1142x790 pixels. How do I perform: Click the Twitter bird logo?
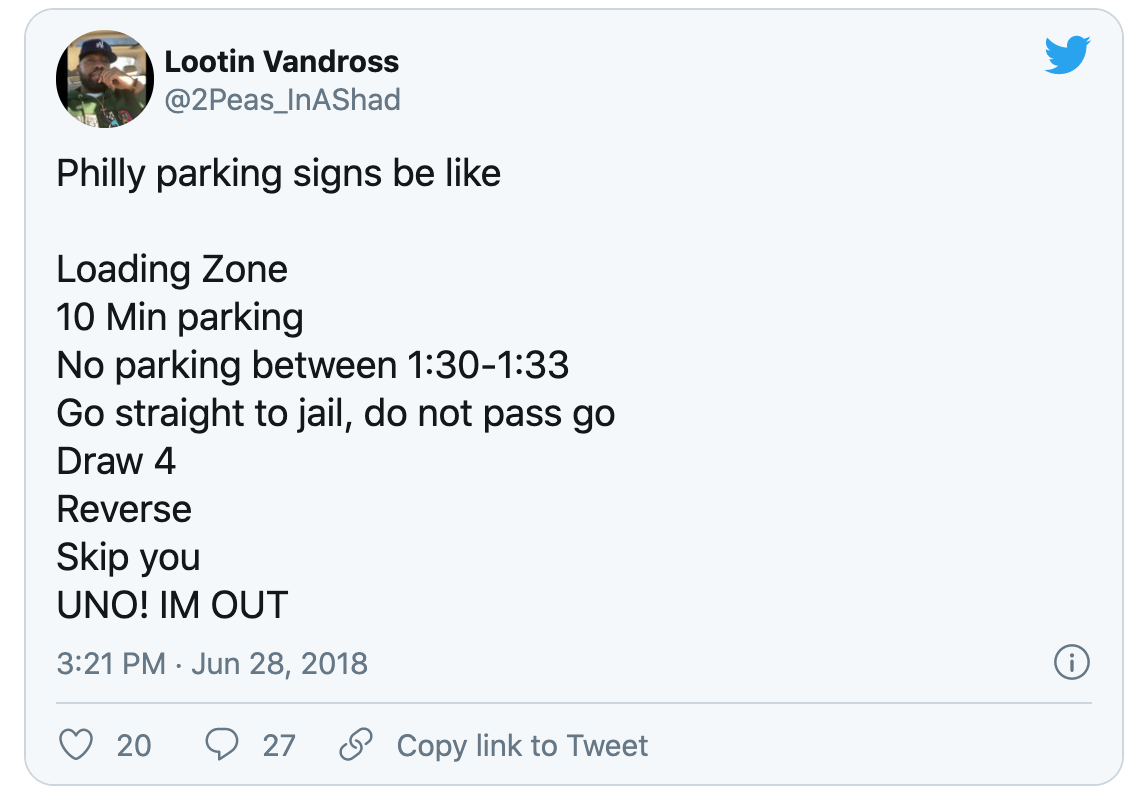coord(1067,55)
